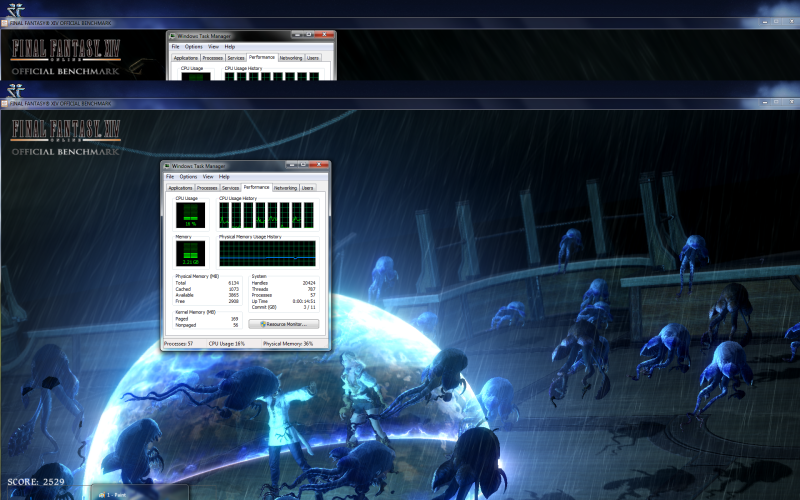Switch to Users tab in lower Task Manager
800x500 pixels.
[x=307, y=188]
